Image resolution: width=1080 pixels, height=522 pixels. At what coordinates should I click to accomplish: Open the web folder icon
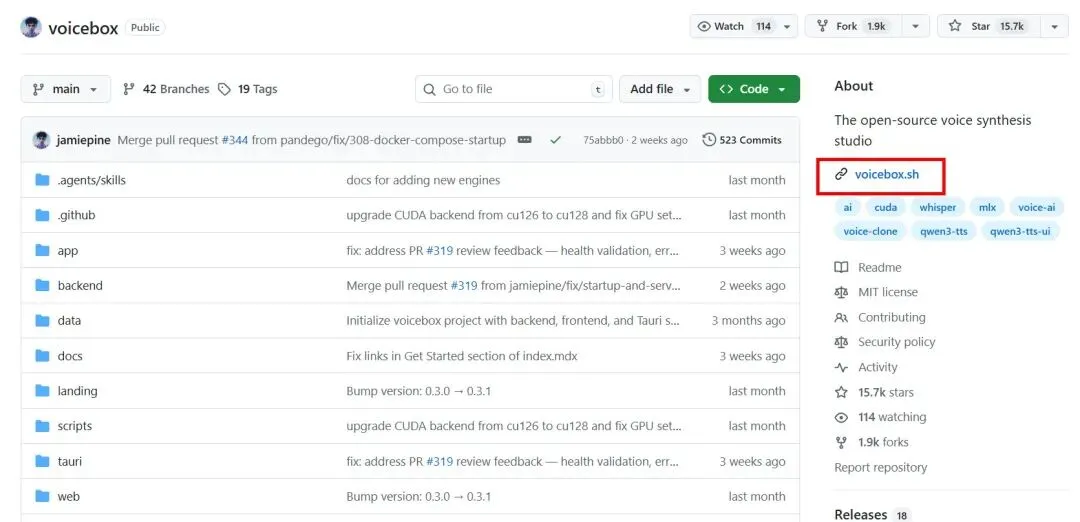coord(43,497)
